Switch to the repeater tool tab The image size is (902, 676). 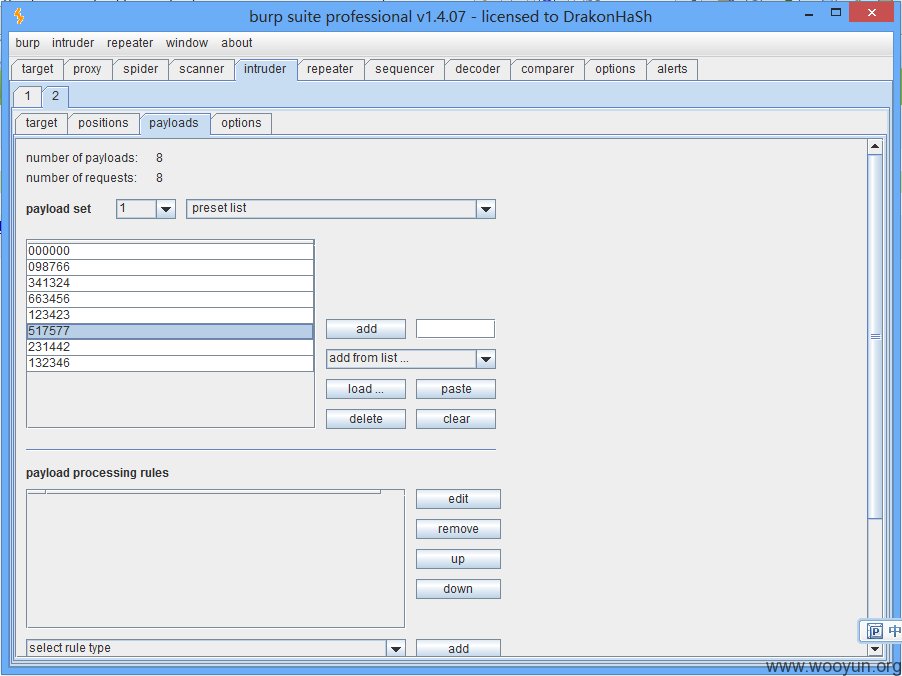coord(330,69)
